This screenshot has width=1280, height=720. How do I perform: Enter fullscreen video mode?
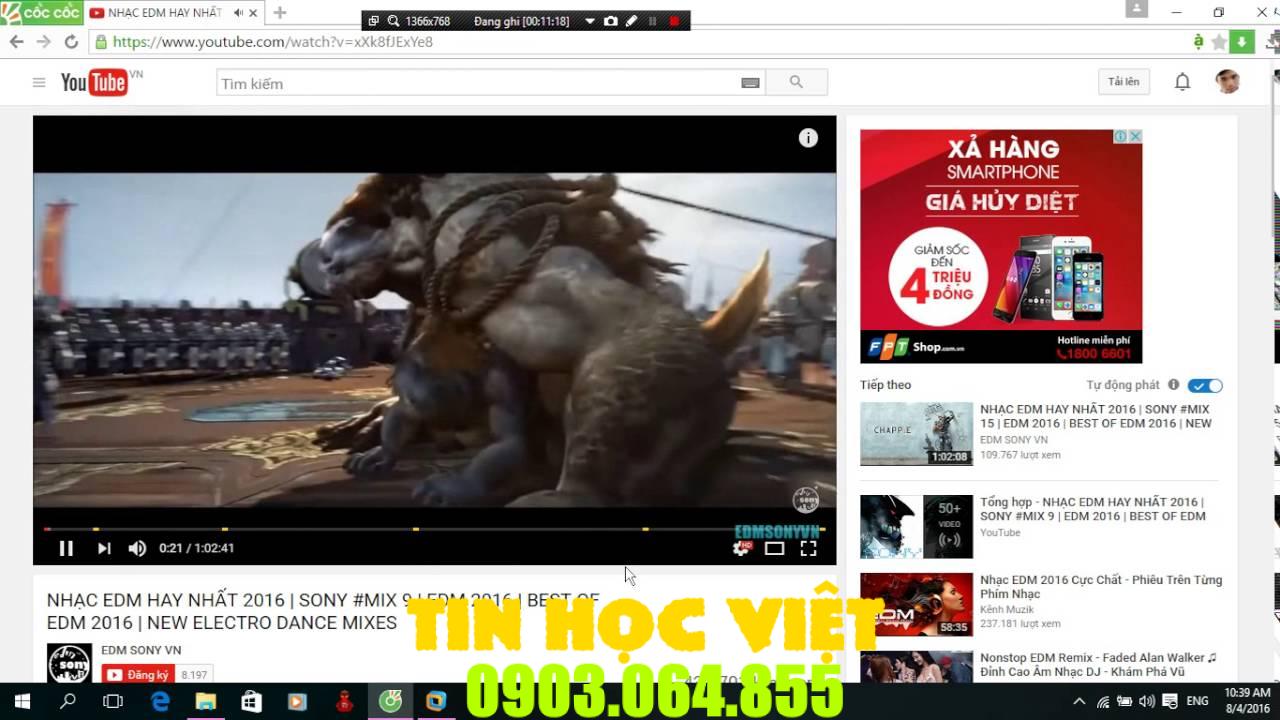pos(808,548)
